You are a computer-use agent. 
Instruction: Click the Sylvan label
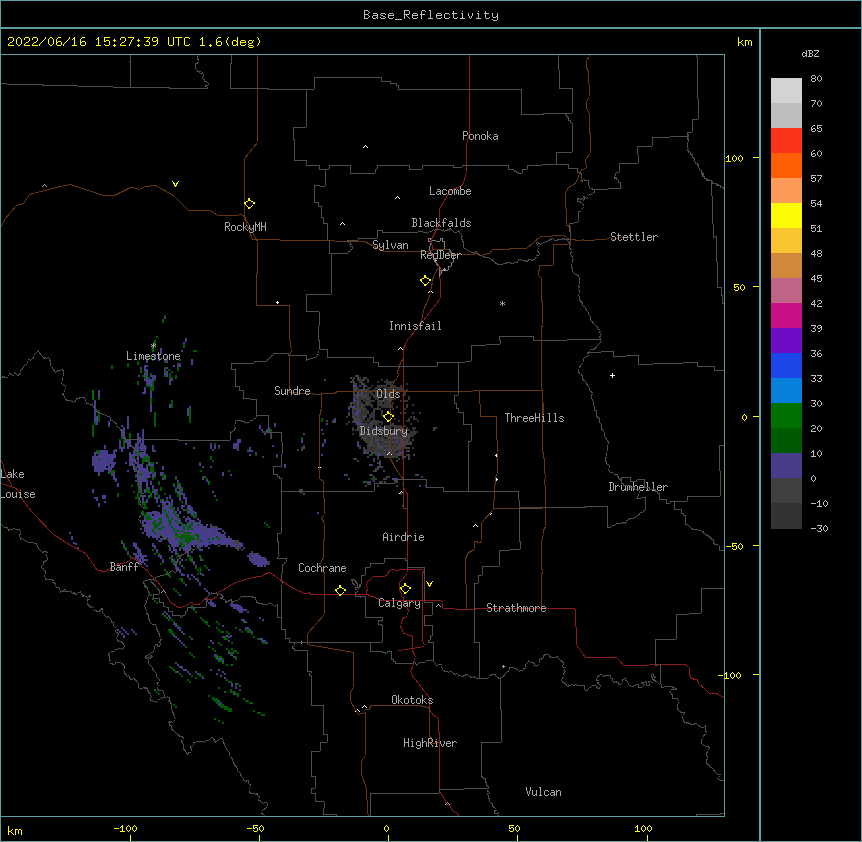pos(390,245)
